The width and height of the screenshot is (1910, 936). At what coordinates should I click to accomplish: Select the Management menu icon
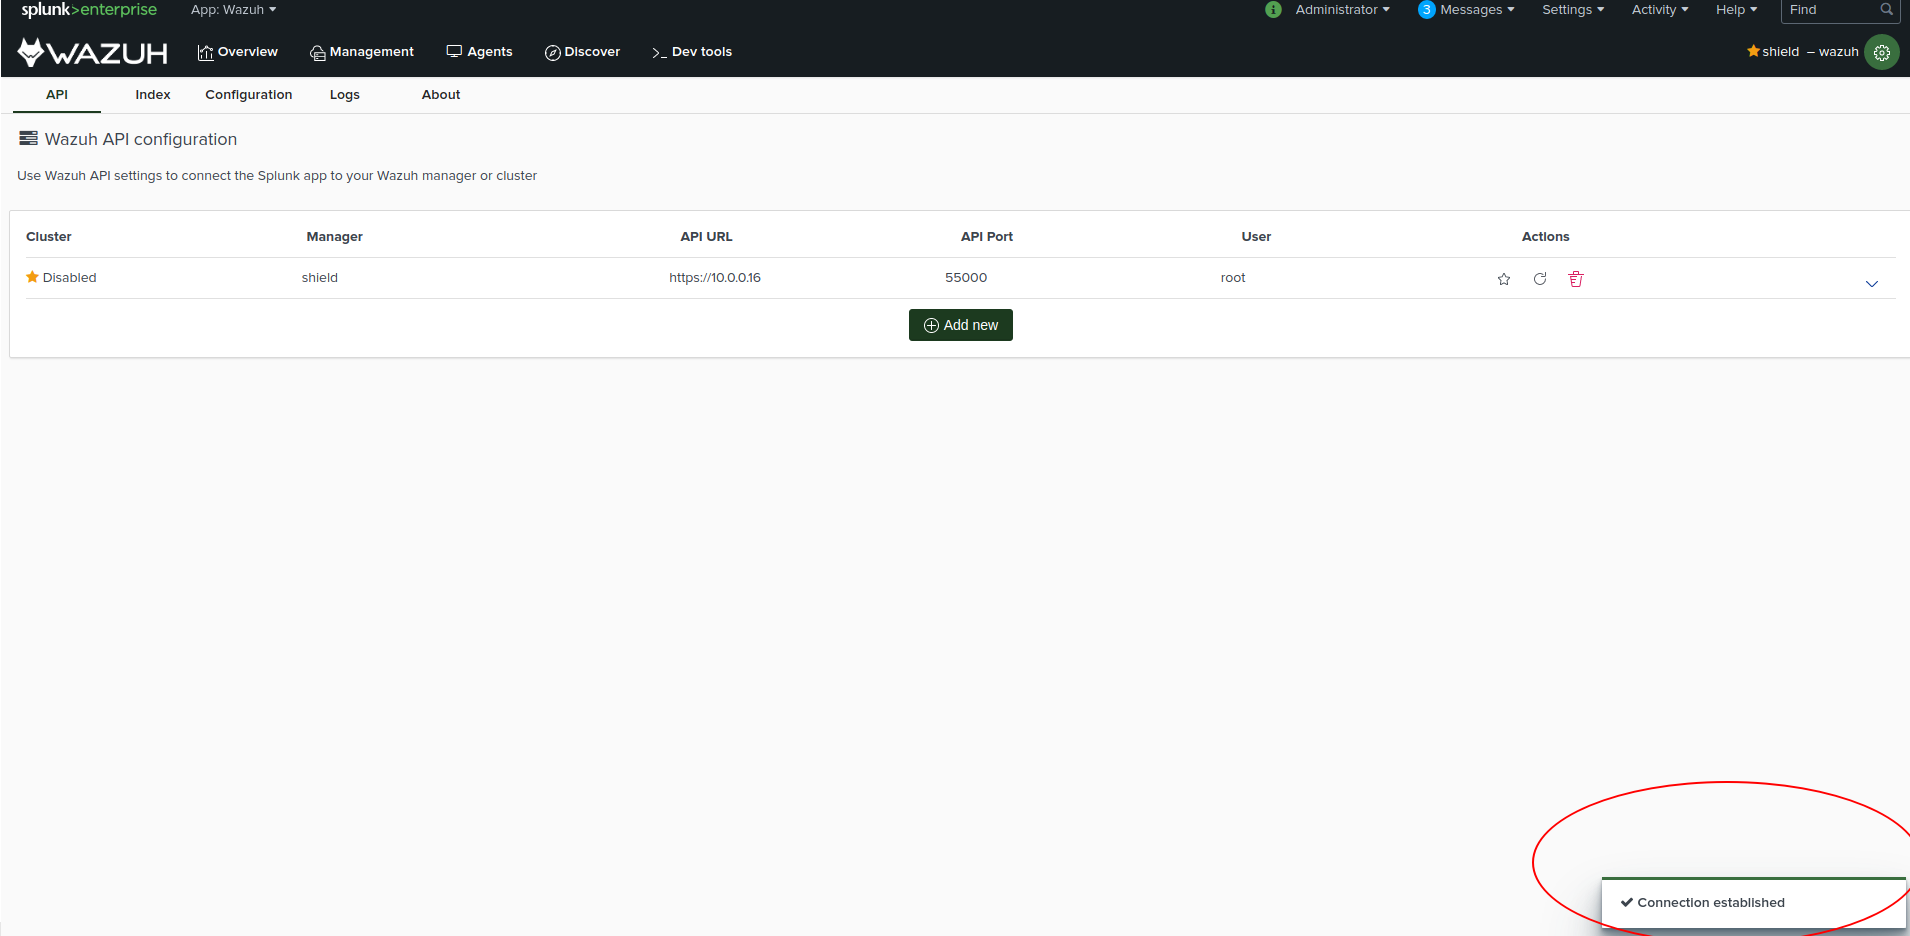tap(316, 52)
